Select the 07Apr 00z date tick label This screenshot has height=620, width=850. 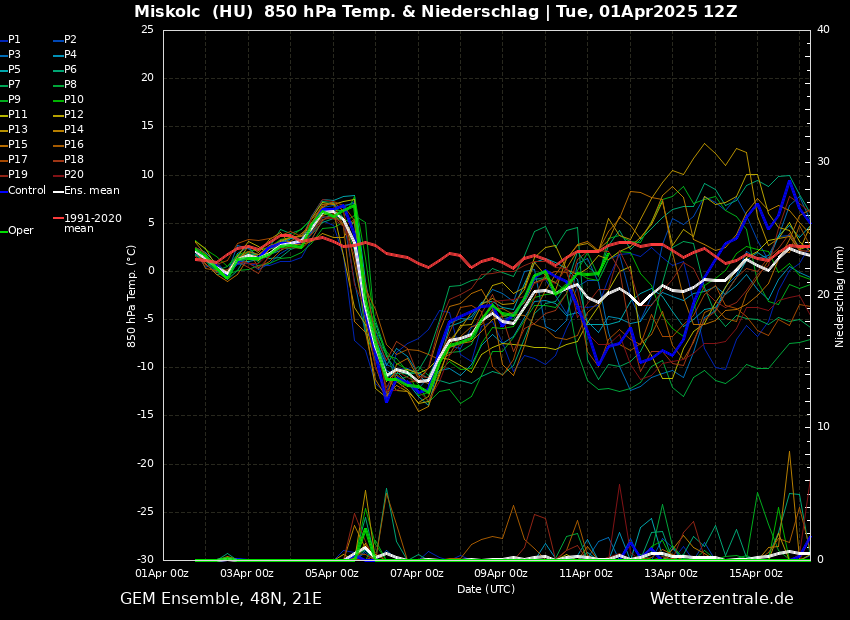click(x=416, y=573)
